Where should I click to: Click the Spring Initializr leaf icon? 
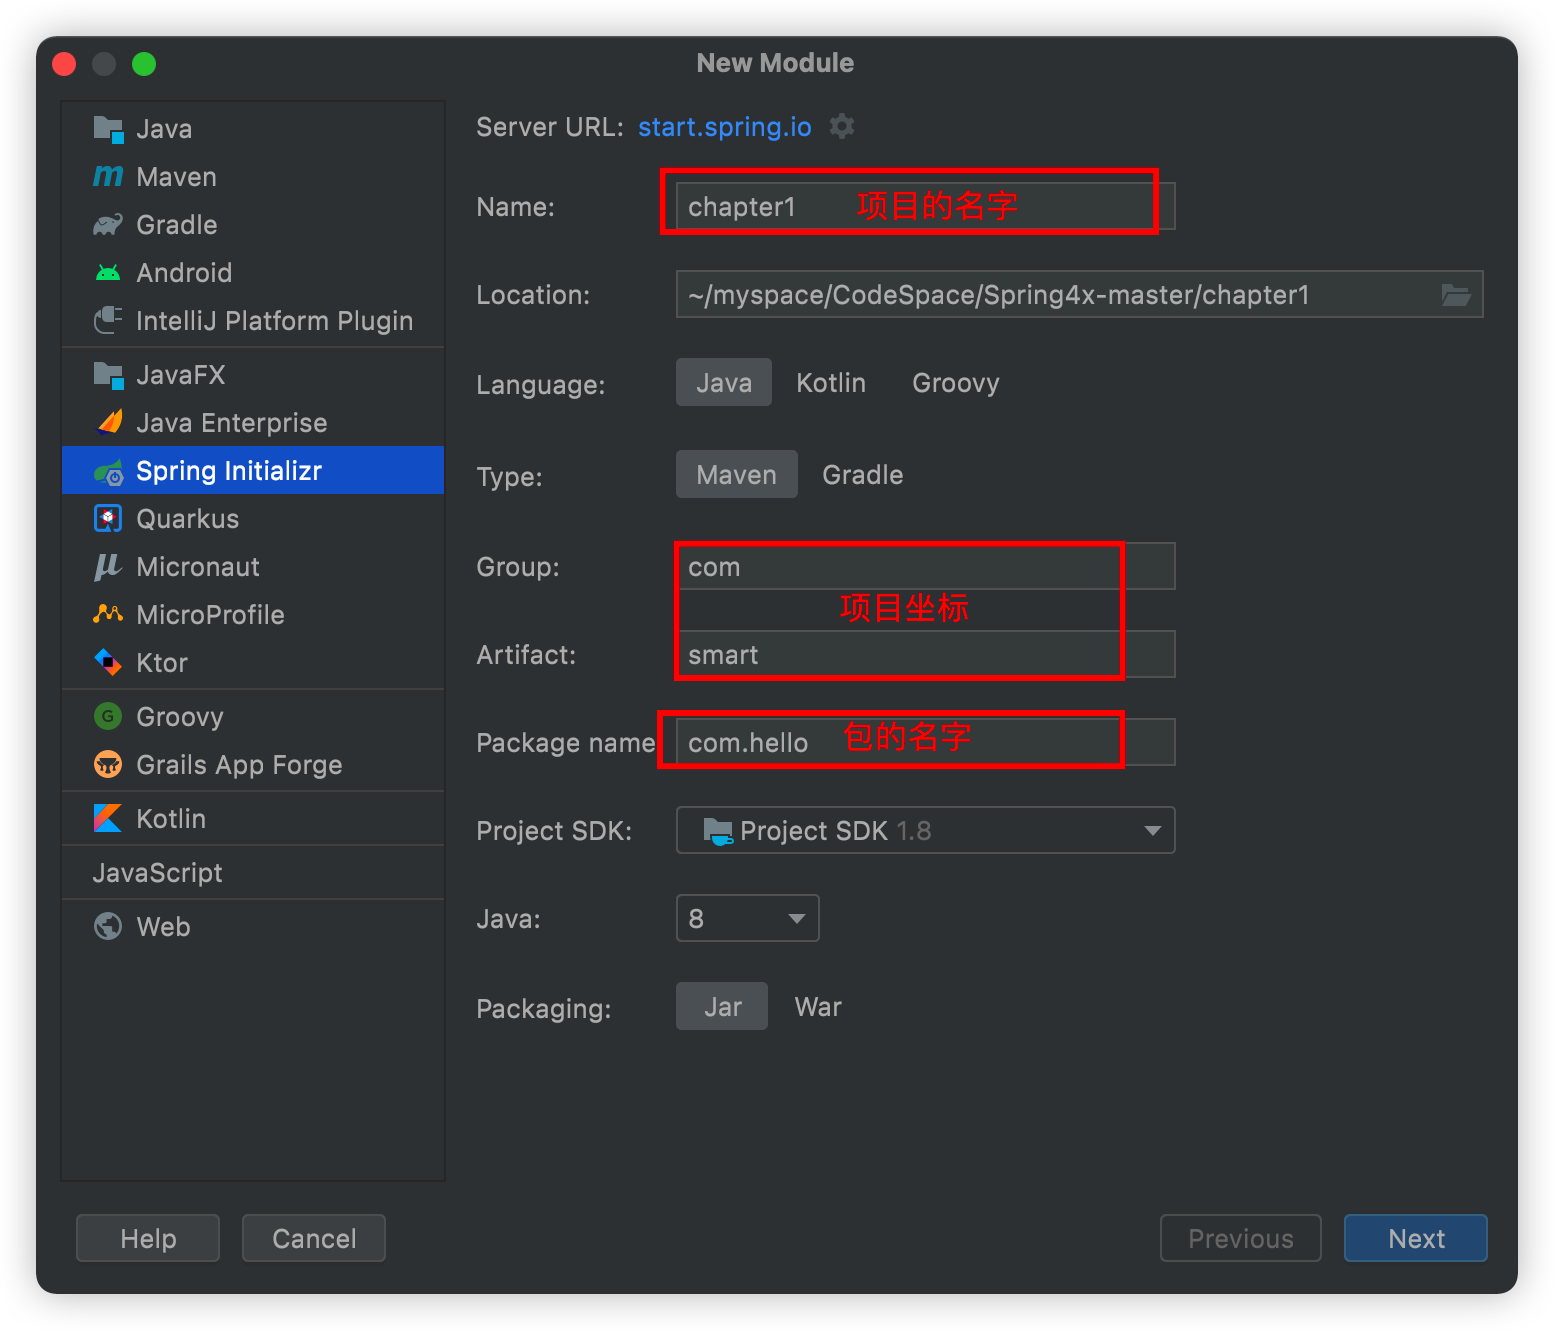pyautogui.click(x=108, y=471)
